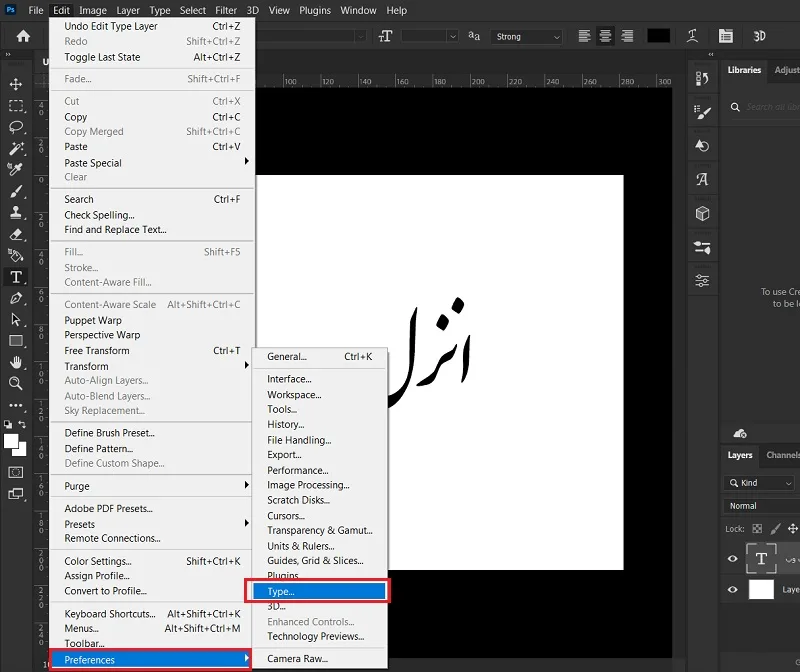Open the Edit Toolbar three-dots menu

[16, 406]
